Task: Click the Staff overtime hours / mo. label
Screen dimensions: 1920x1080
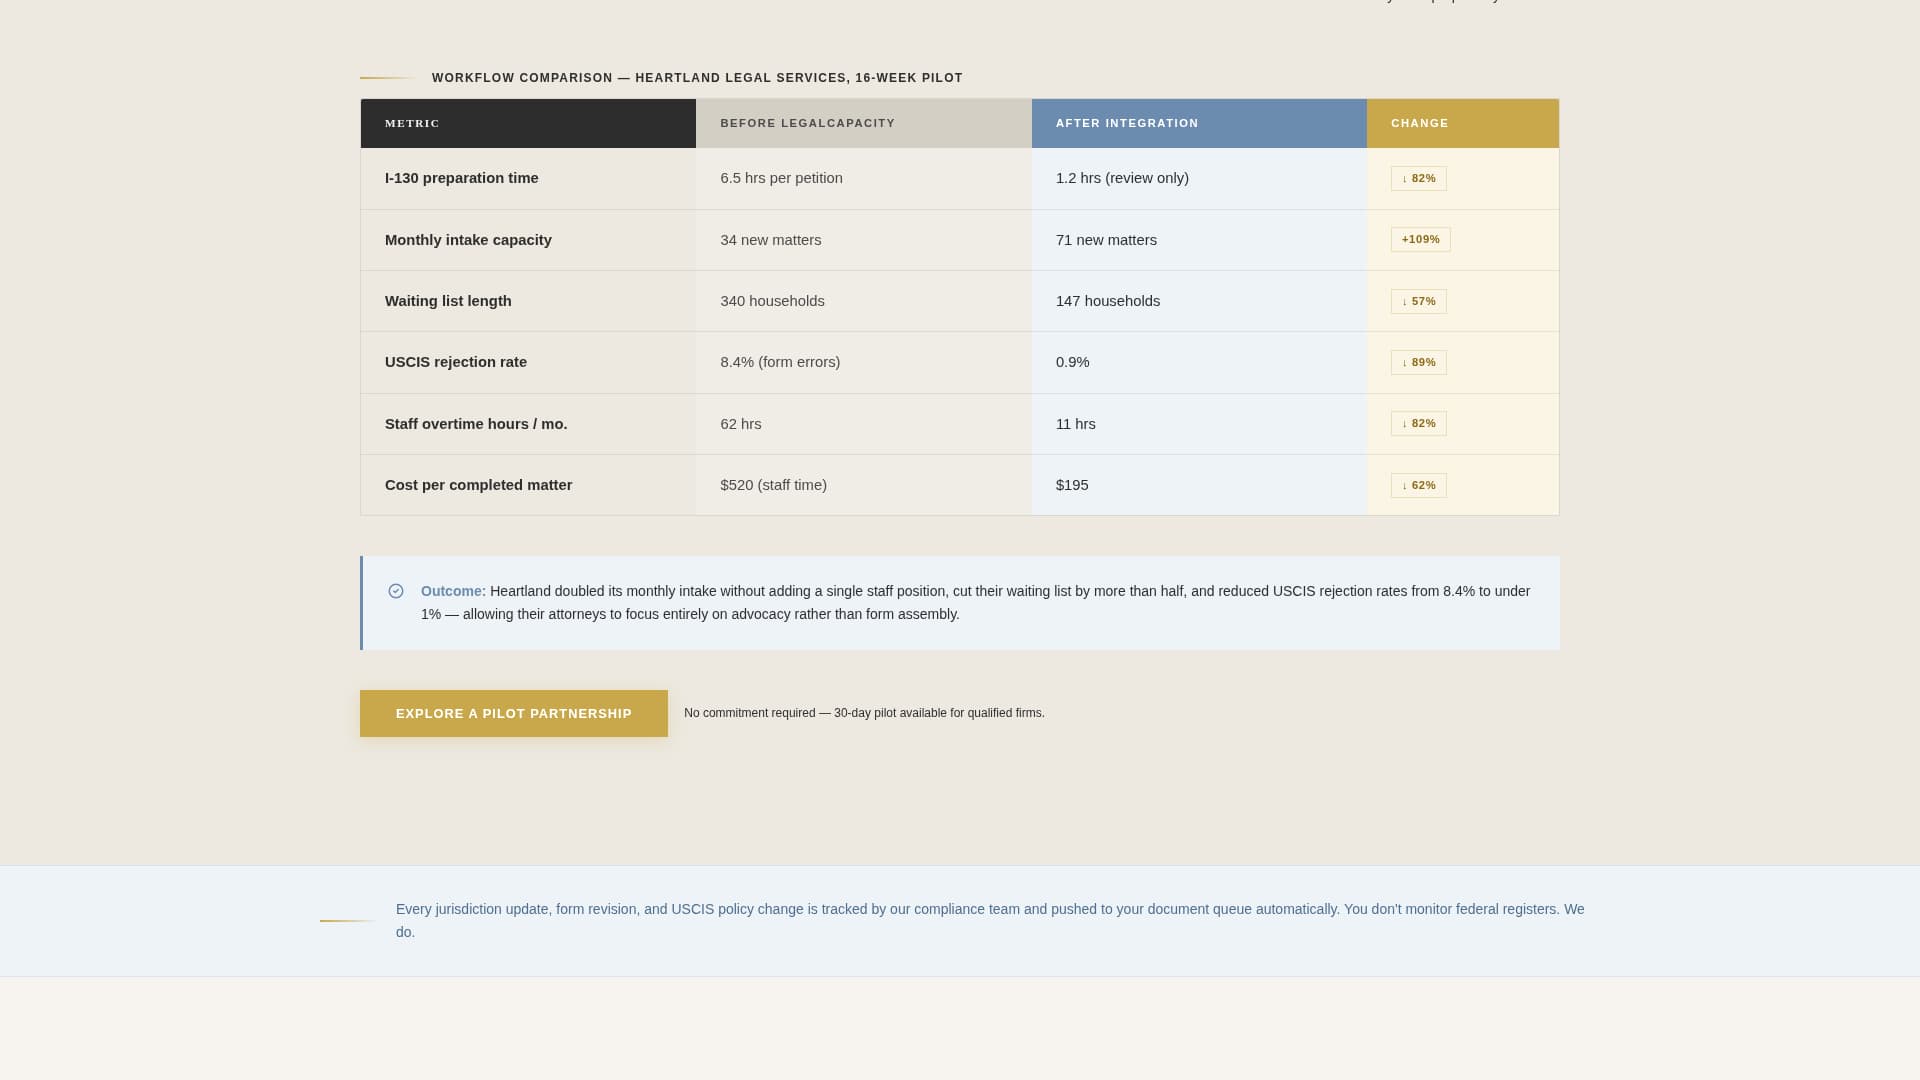Action: pos(476,424)
